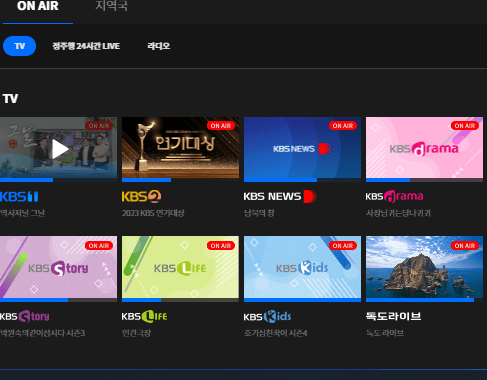
Task: Click ON AIR badge on 독도 thumbnail
Action: (465, 246)
